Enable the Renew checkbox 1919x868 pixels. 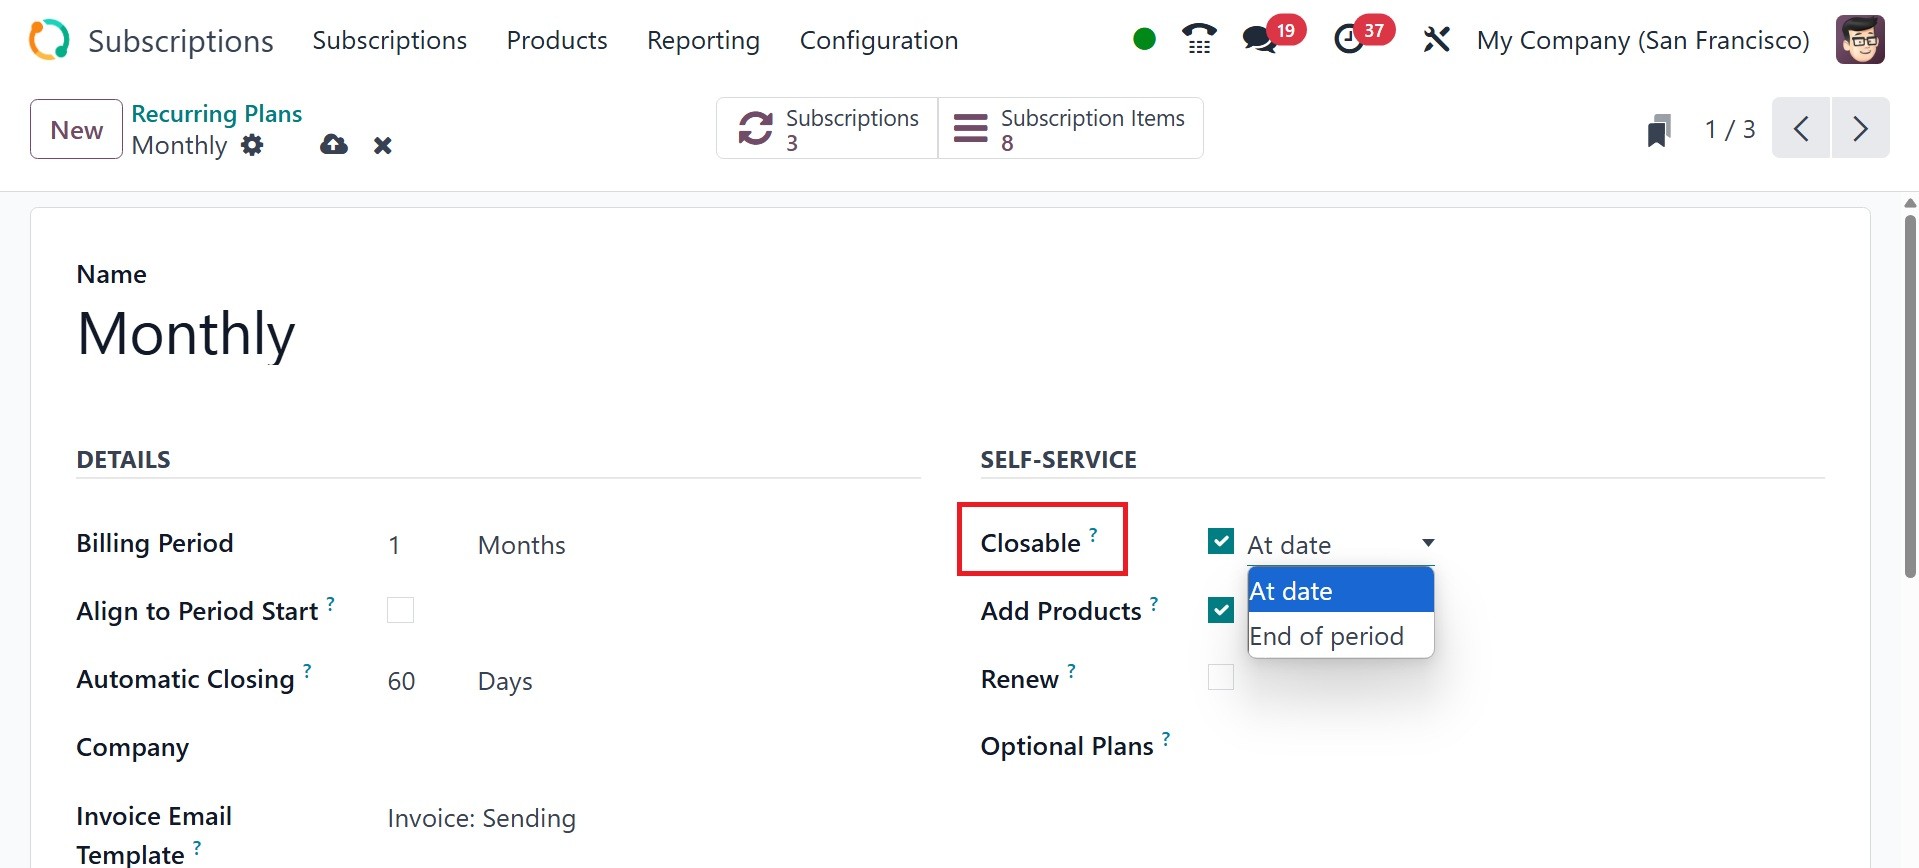coord(1220,678)
